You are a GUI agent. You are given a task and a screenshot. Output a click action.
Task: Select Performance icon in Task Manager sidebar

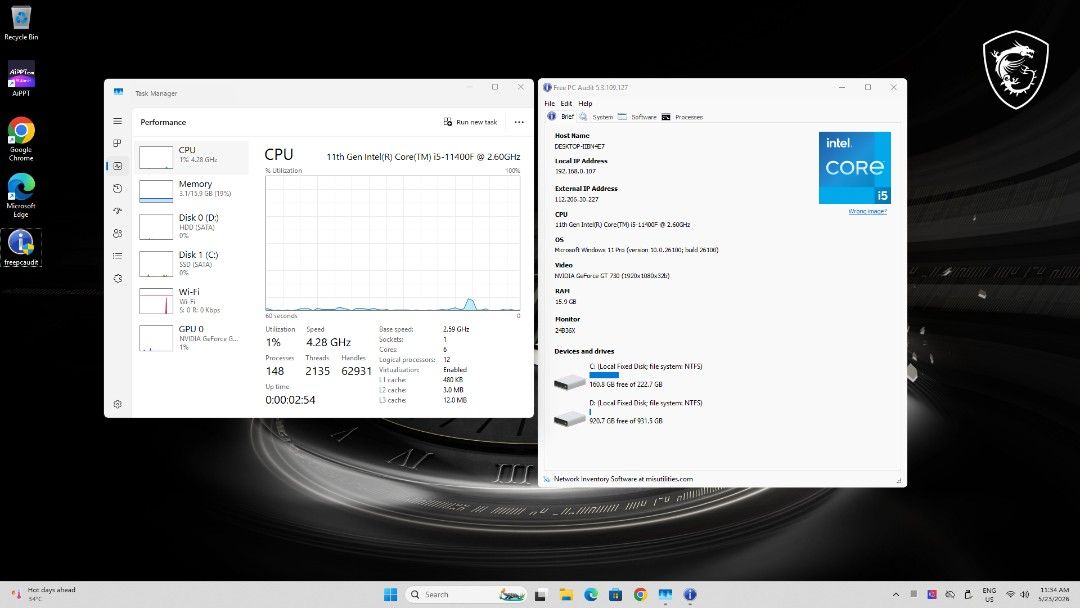(118, 166)
